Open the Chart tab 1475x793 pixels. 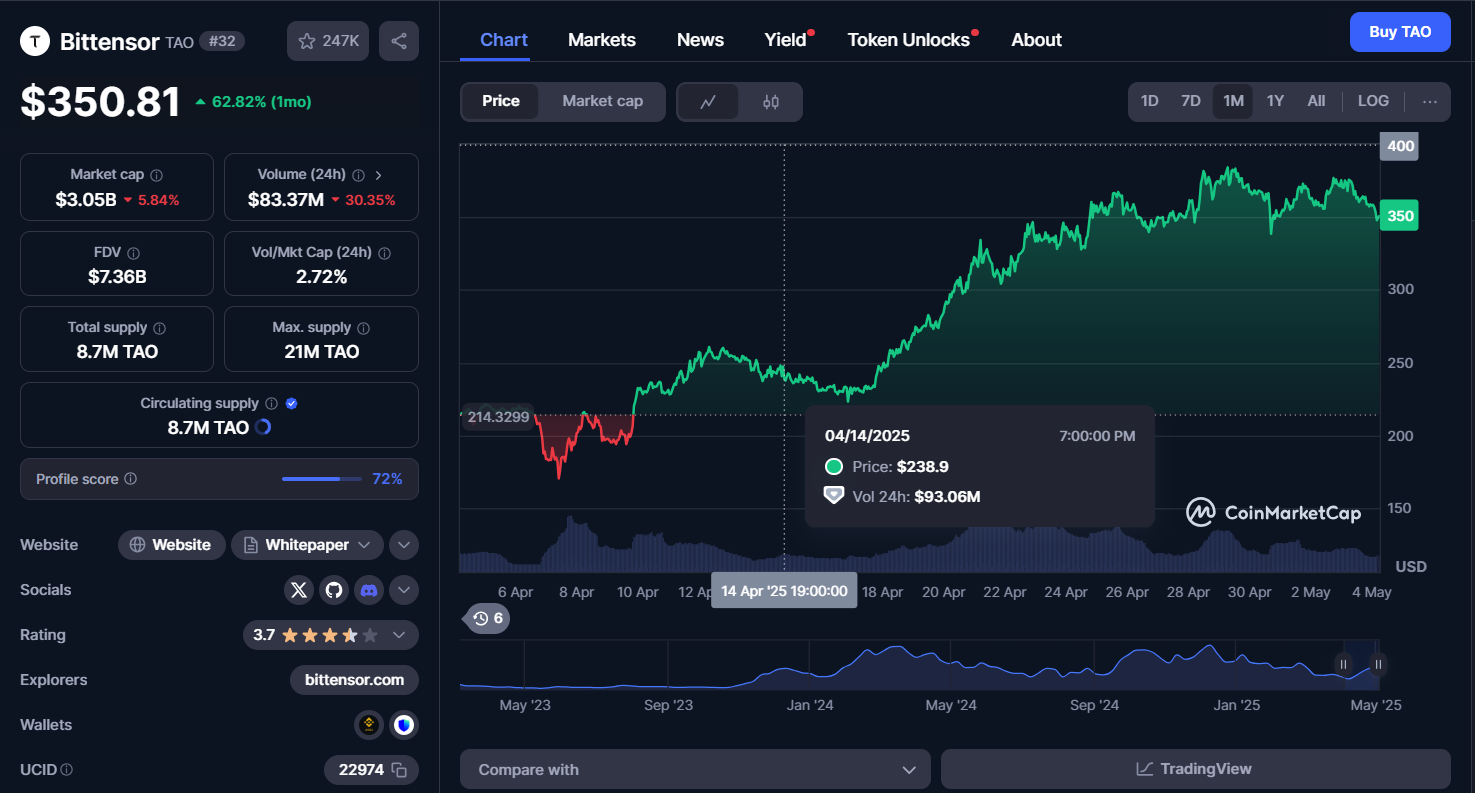point(504,40)
